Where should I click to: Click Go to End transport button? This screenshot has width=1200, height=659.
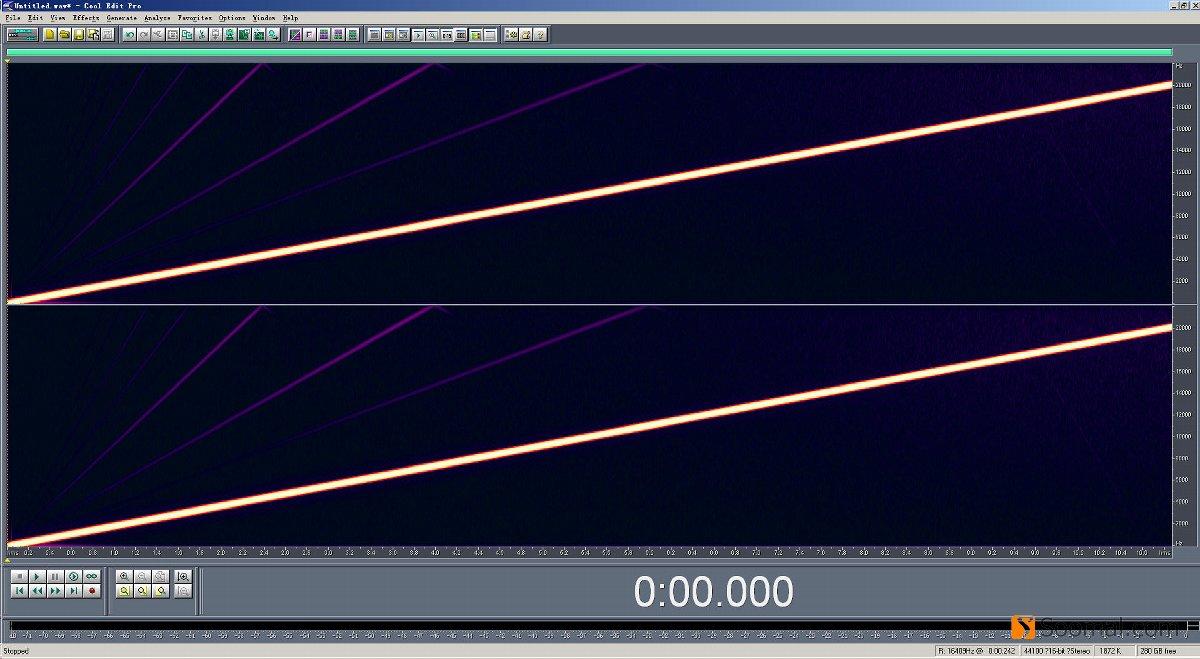click(73, 591)
